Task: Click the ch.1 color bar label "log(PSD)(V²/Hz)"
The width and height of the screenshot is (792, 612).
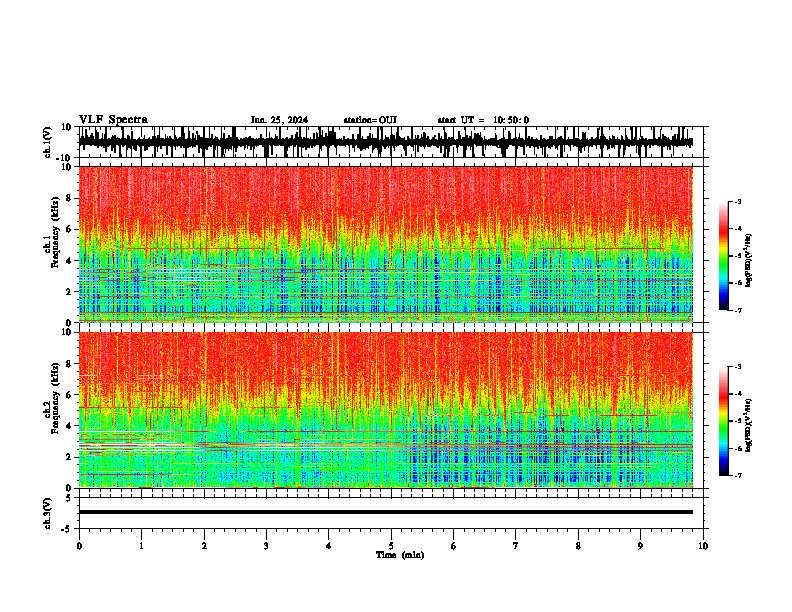Action: [749, 261]
